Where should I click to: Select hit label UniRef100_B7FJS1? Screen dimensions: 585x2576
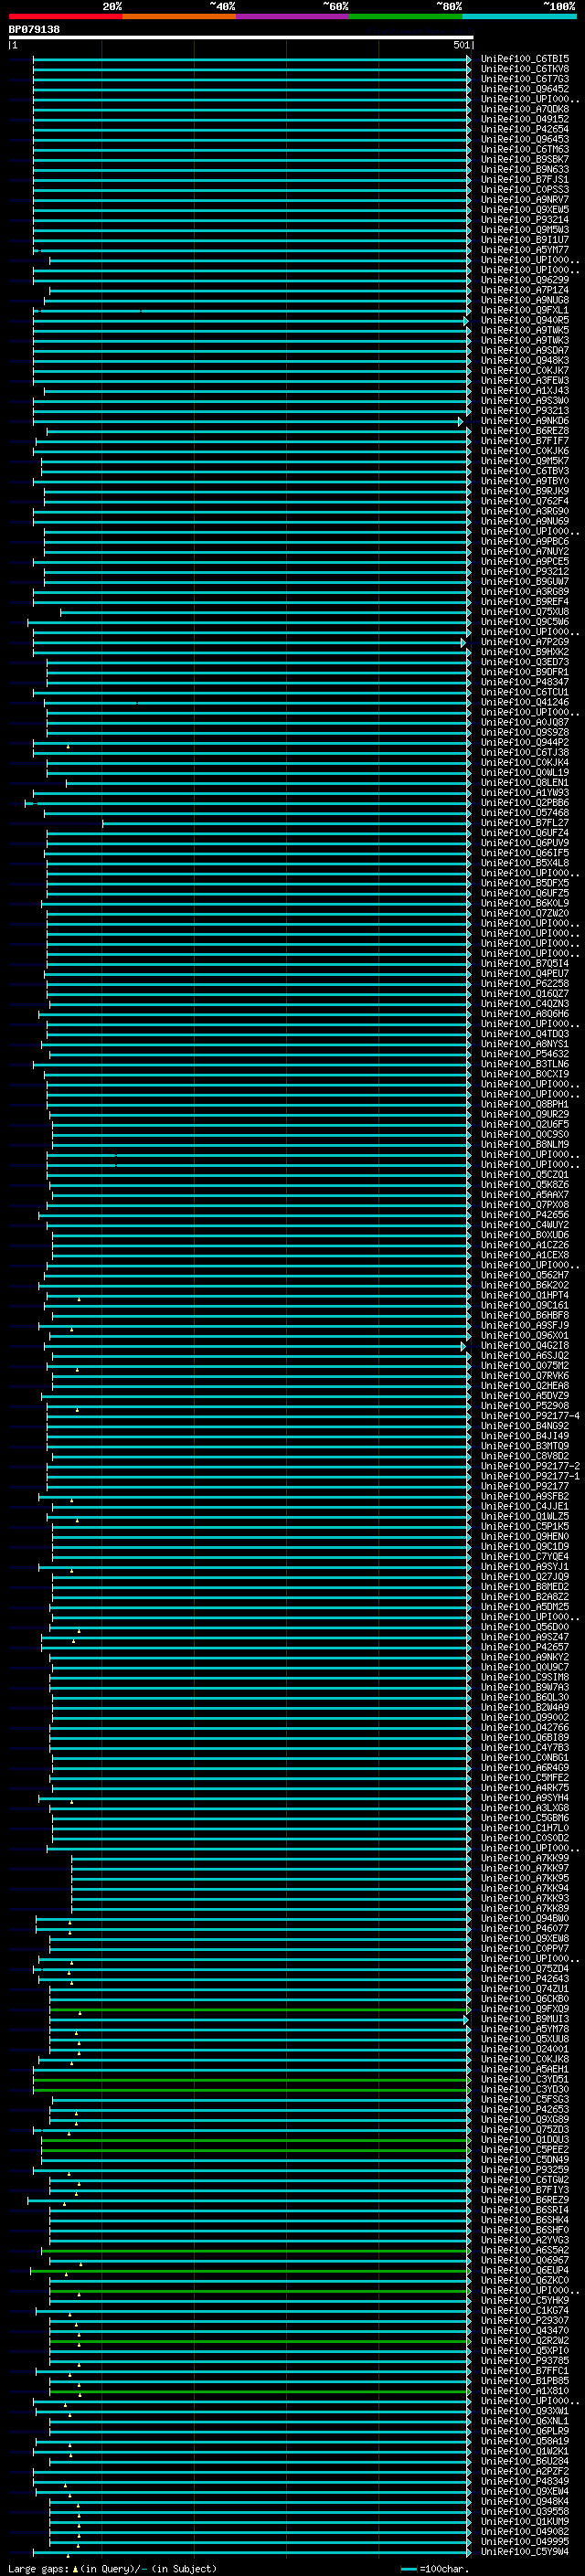pyautogui.click(x=524, y=180)
